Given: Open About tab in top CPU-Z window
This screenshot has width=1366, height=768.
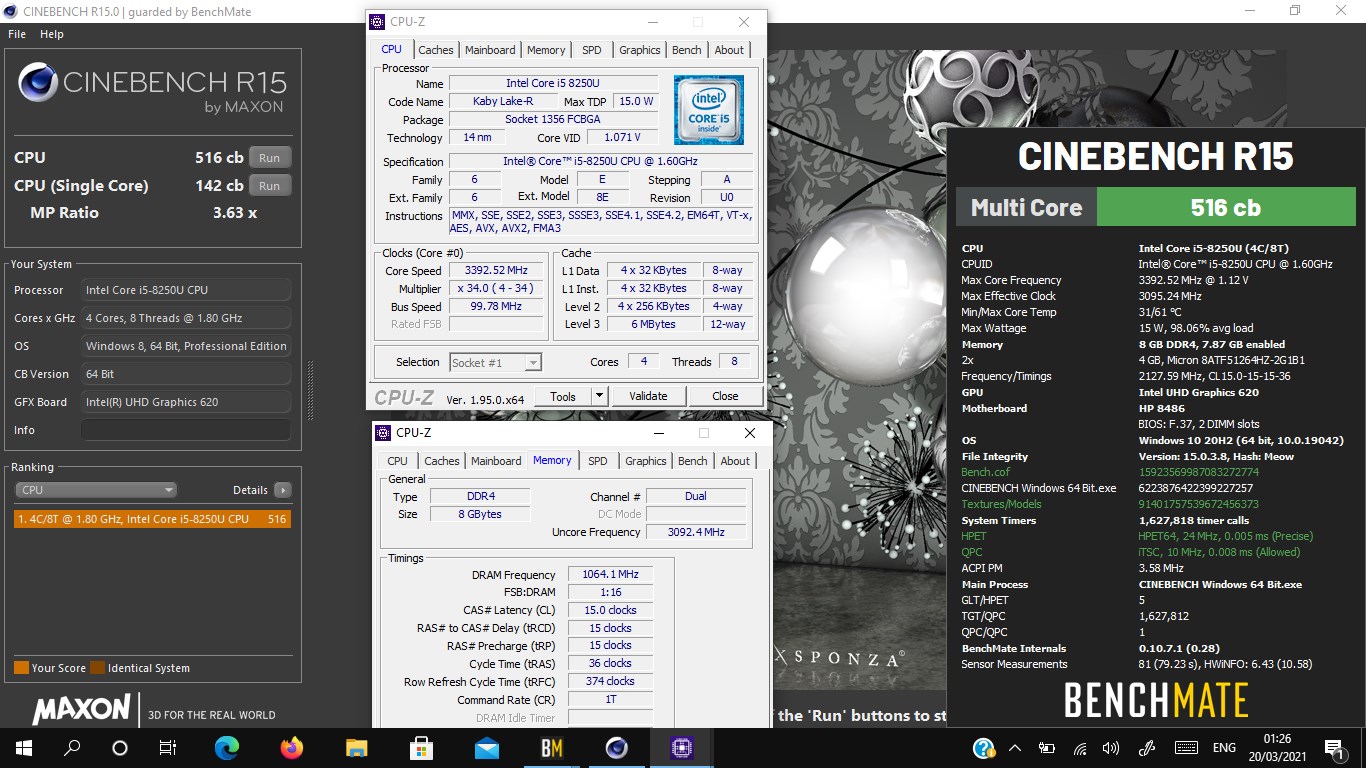Looking at the screenshot, I should tap(729, 50).
